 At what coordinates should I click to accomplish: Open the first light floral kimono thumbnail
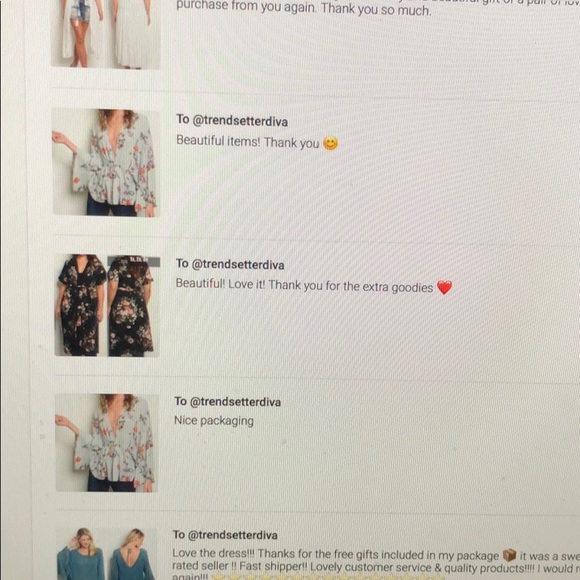click(x=105, y=162)
